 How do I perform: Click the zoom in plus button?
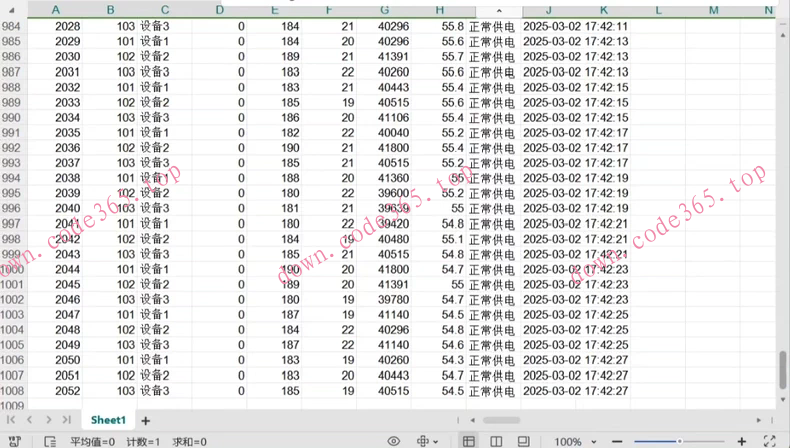coord(742,441)
